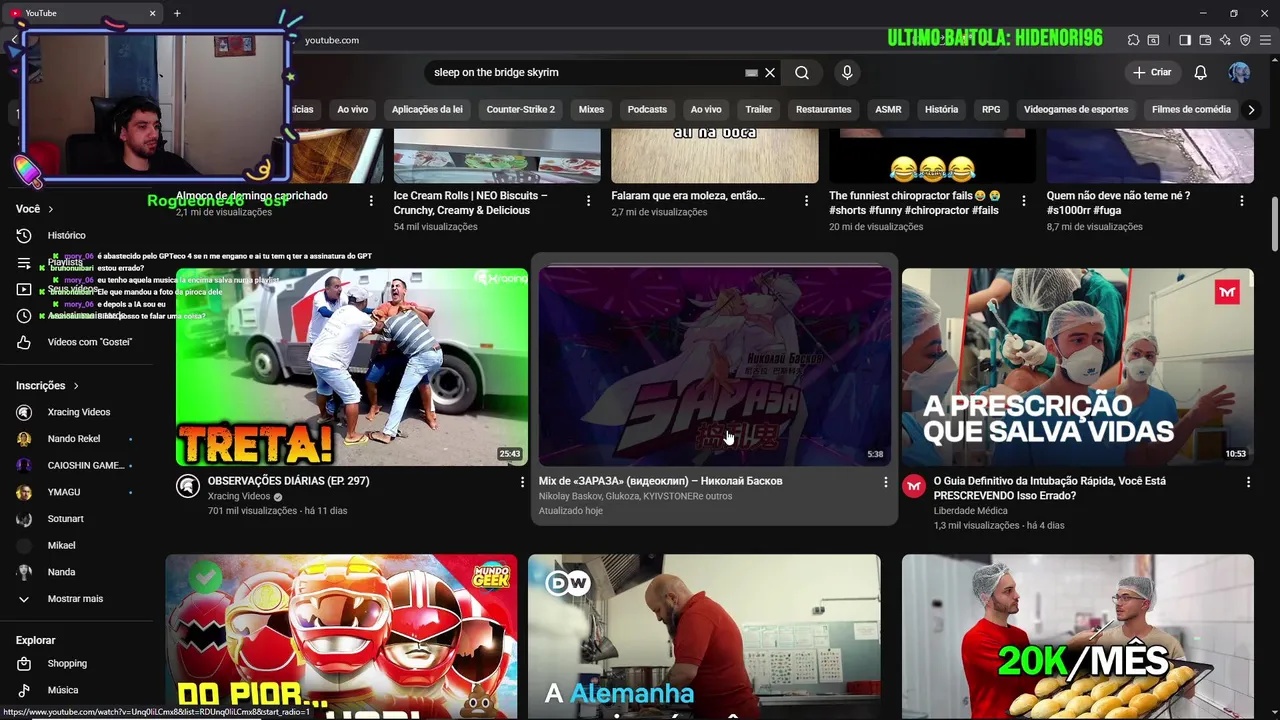Open the CAIOSHIN GAME subscription
The image size is (1280, 720).
(75, 465)
